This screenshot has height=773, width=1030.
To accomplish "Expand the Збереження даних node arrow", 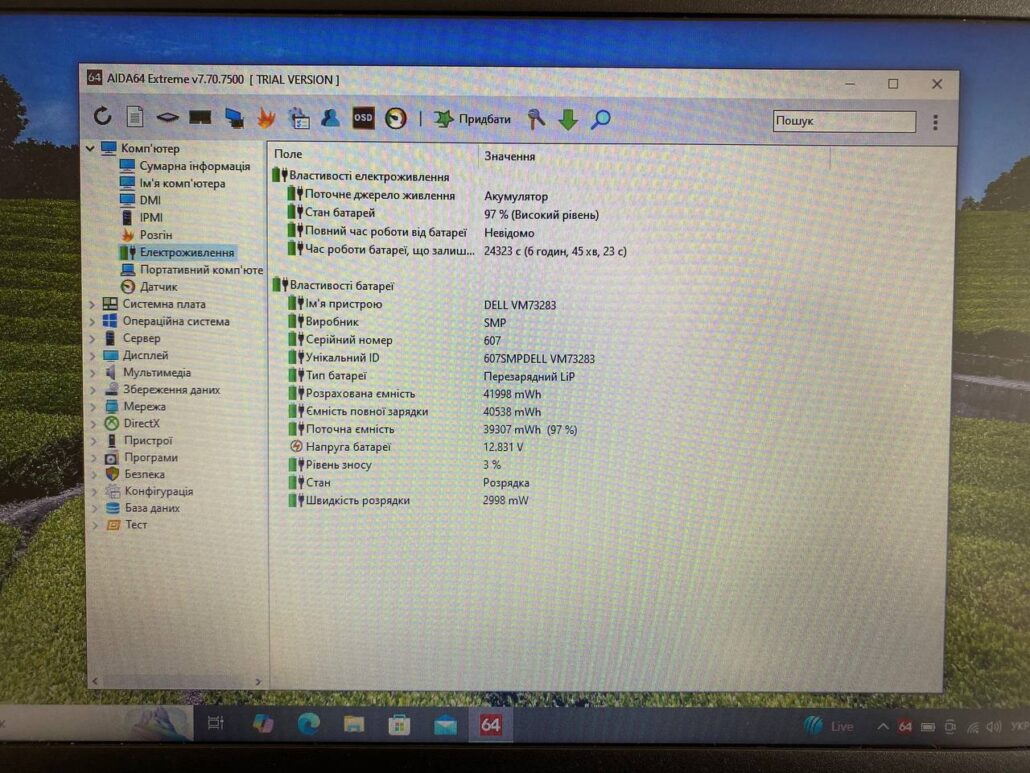I will (x=93, y=390).
